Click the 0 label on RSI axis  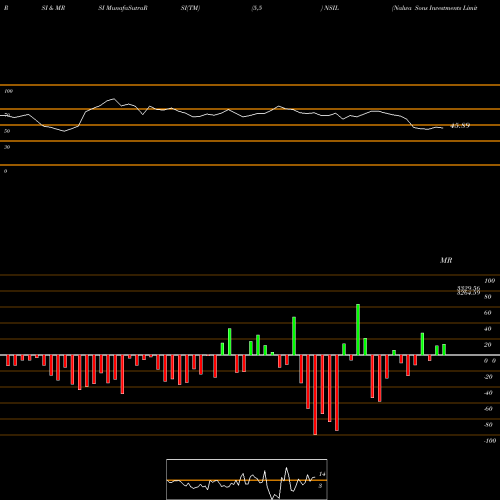click(x=5, y=171)
